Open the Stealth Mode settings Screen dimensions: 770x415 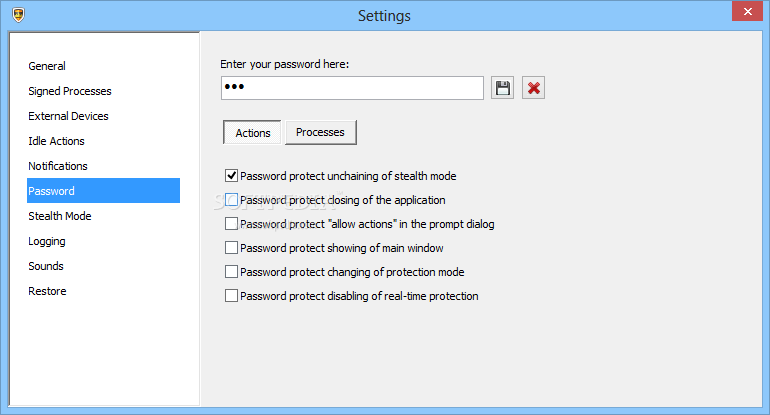click(59, 216)
